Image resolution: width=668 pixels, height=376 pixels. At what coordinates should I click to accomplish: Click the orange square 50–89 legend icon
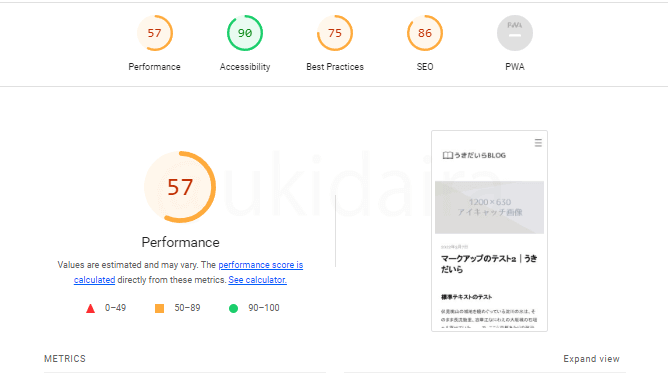click(x=159, y=308)
